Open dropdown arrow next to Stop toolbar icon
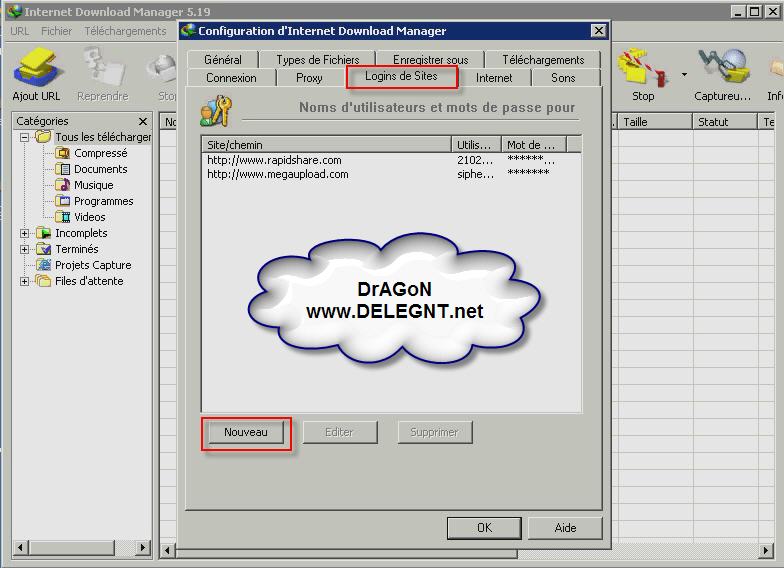Screen dimensions: 784x568 point(684,74)
